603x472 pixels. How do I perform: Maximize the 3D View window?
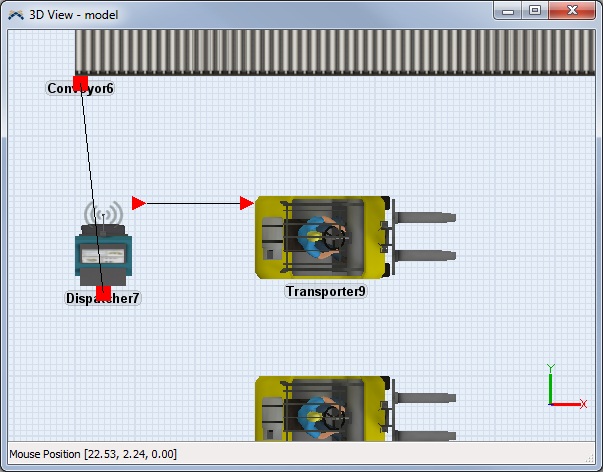tap(535, 10)
